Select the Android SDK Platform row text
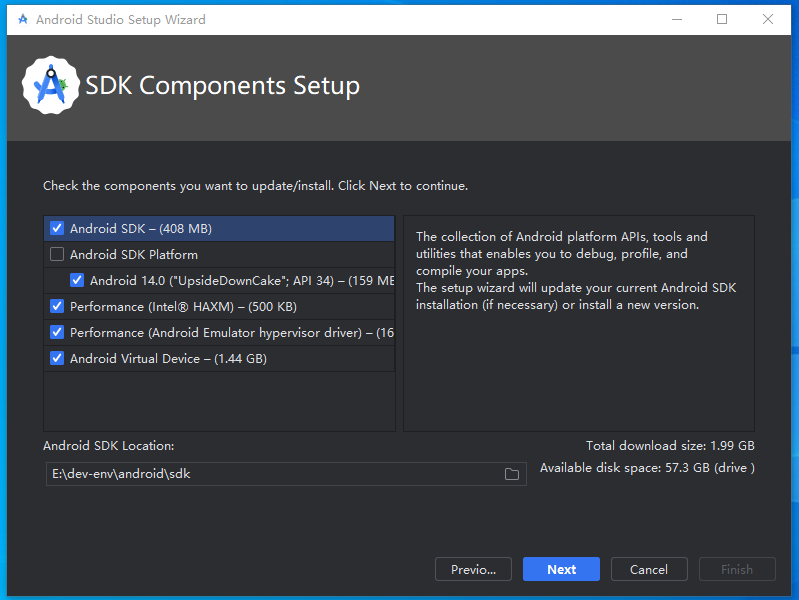Image resolution: width=799 pixels, height=600 pixels. click(134, 254)
